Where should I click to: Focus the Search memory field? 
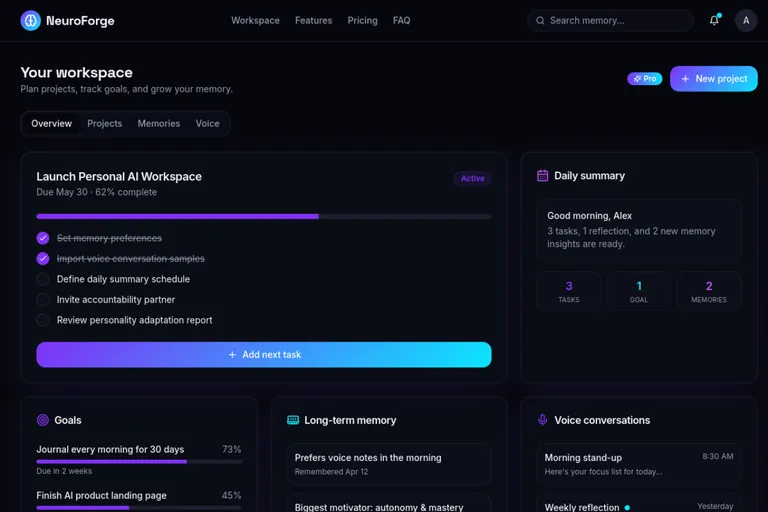(610, 21)
